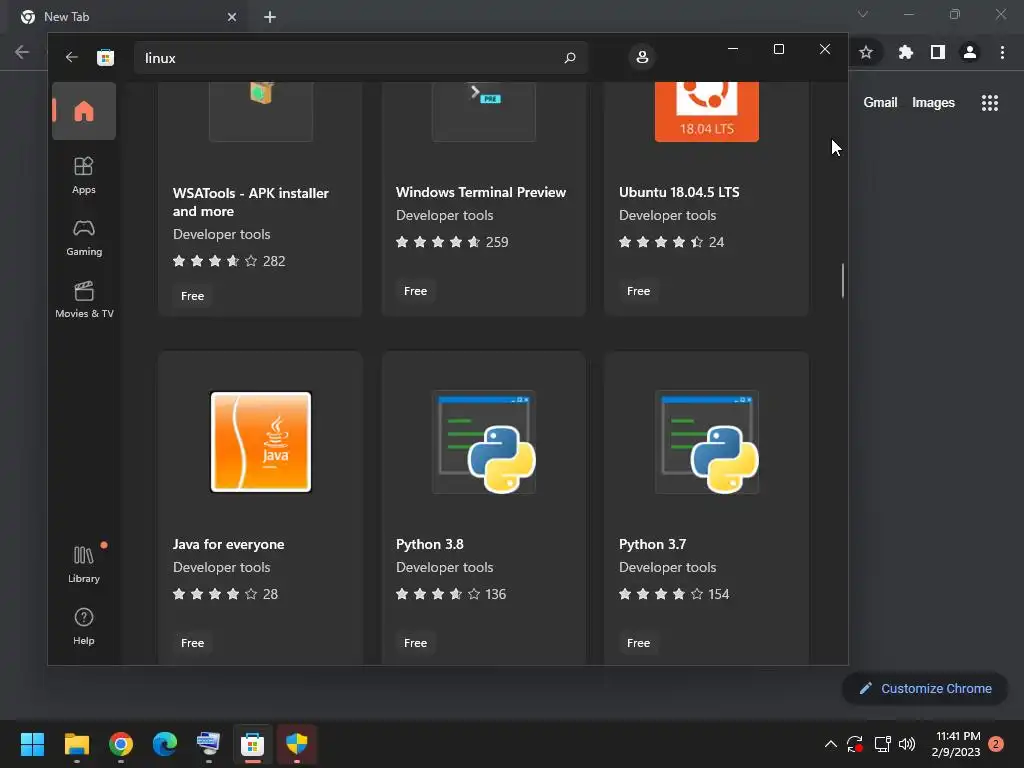Click the Store results scrollbar thumb
This screenshot has height=768, width=1024.
click(842, 280)
